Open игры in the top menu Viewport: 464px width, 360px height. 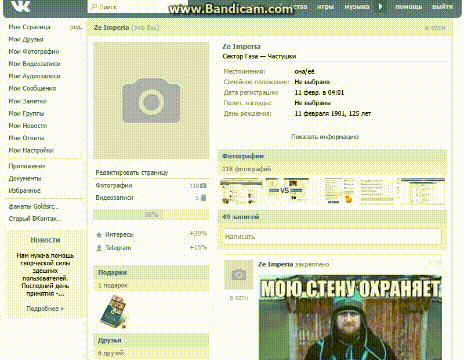click(325, 6)
